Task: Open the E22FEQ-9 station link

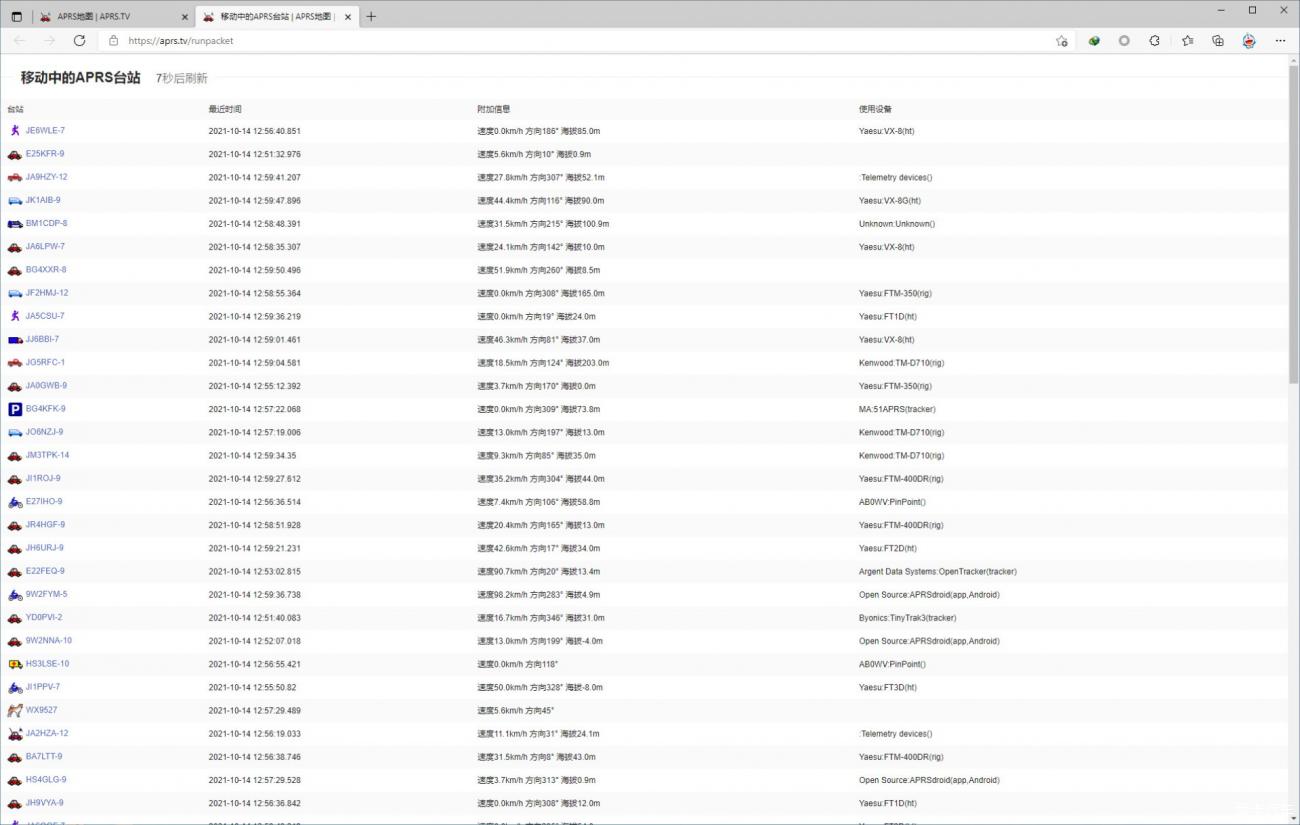Action: click(45, 571)
